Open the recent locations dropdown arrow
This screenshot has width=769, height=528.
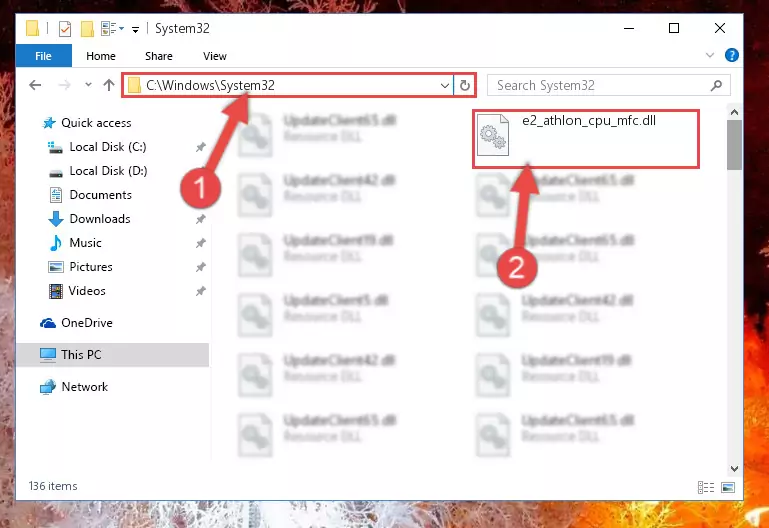[88, 85]
